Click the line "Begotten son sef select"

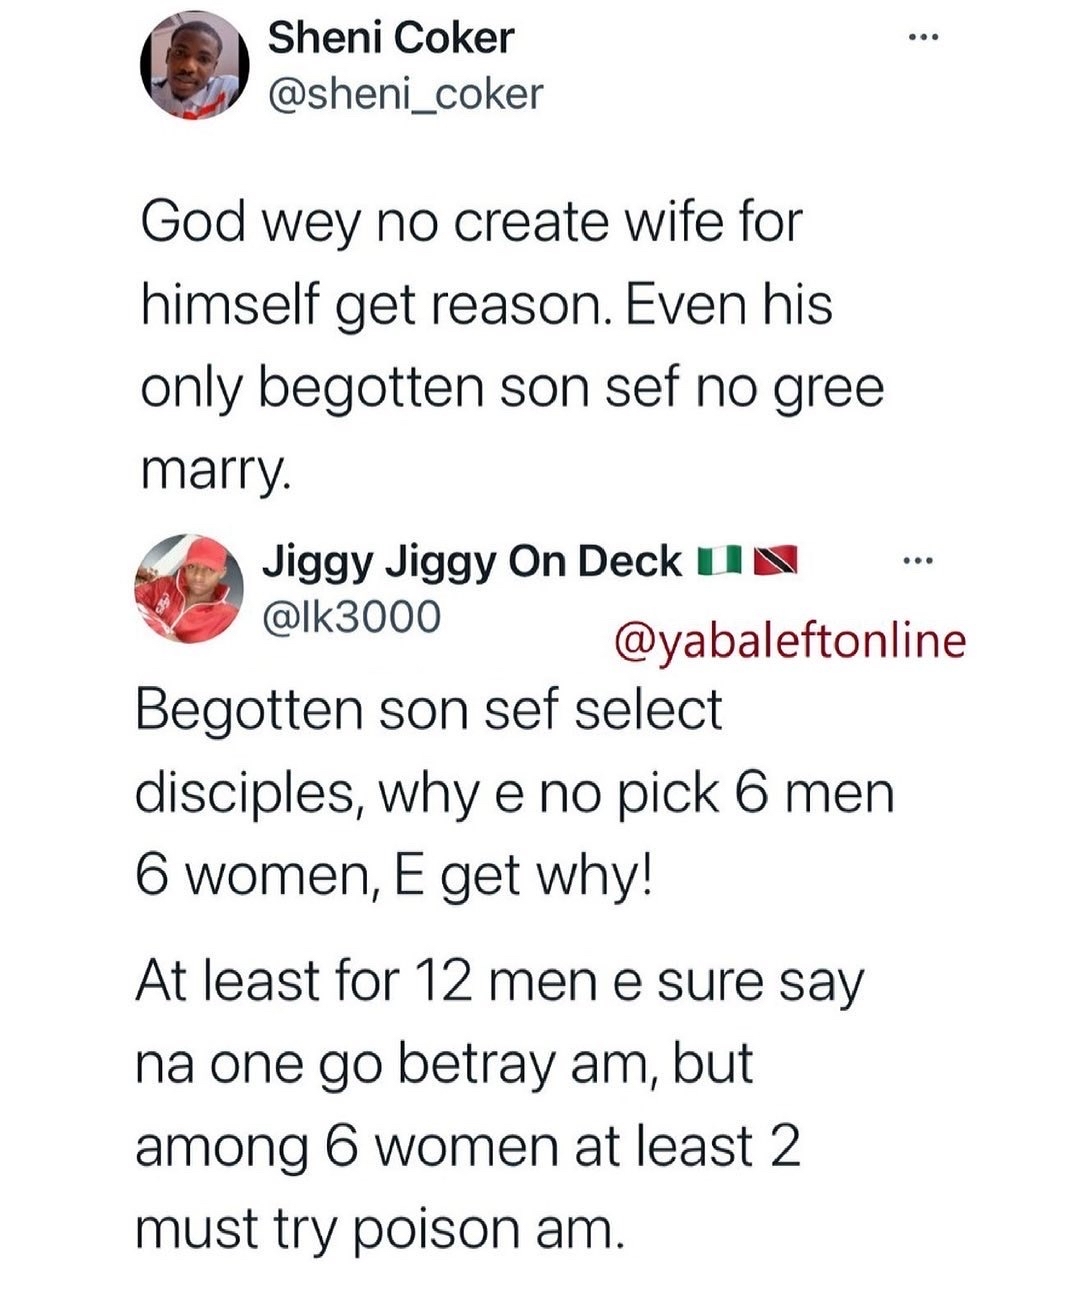point(428,711)
